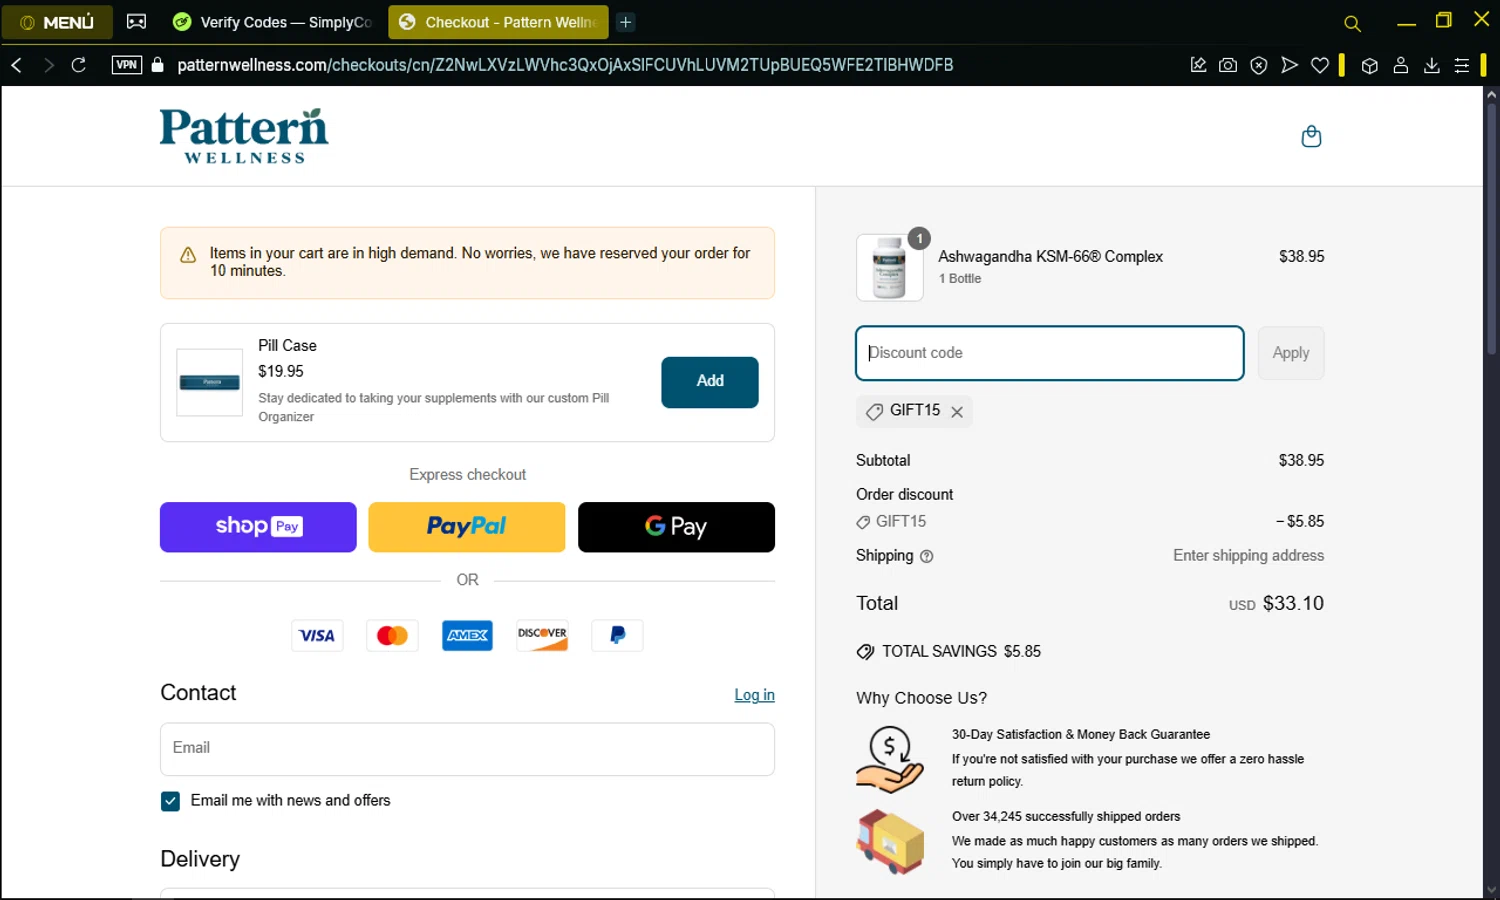This screenshot has width=1500, height=900.
Task: Click the scrollbar down arrow
Action: [x=1491, y=890]
